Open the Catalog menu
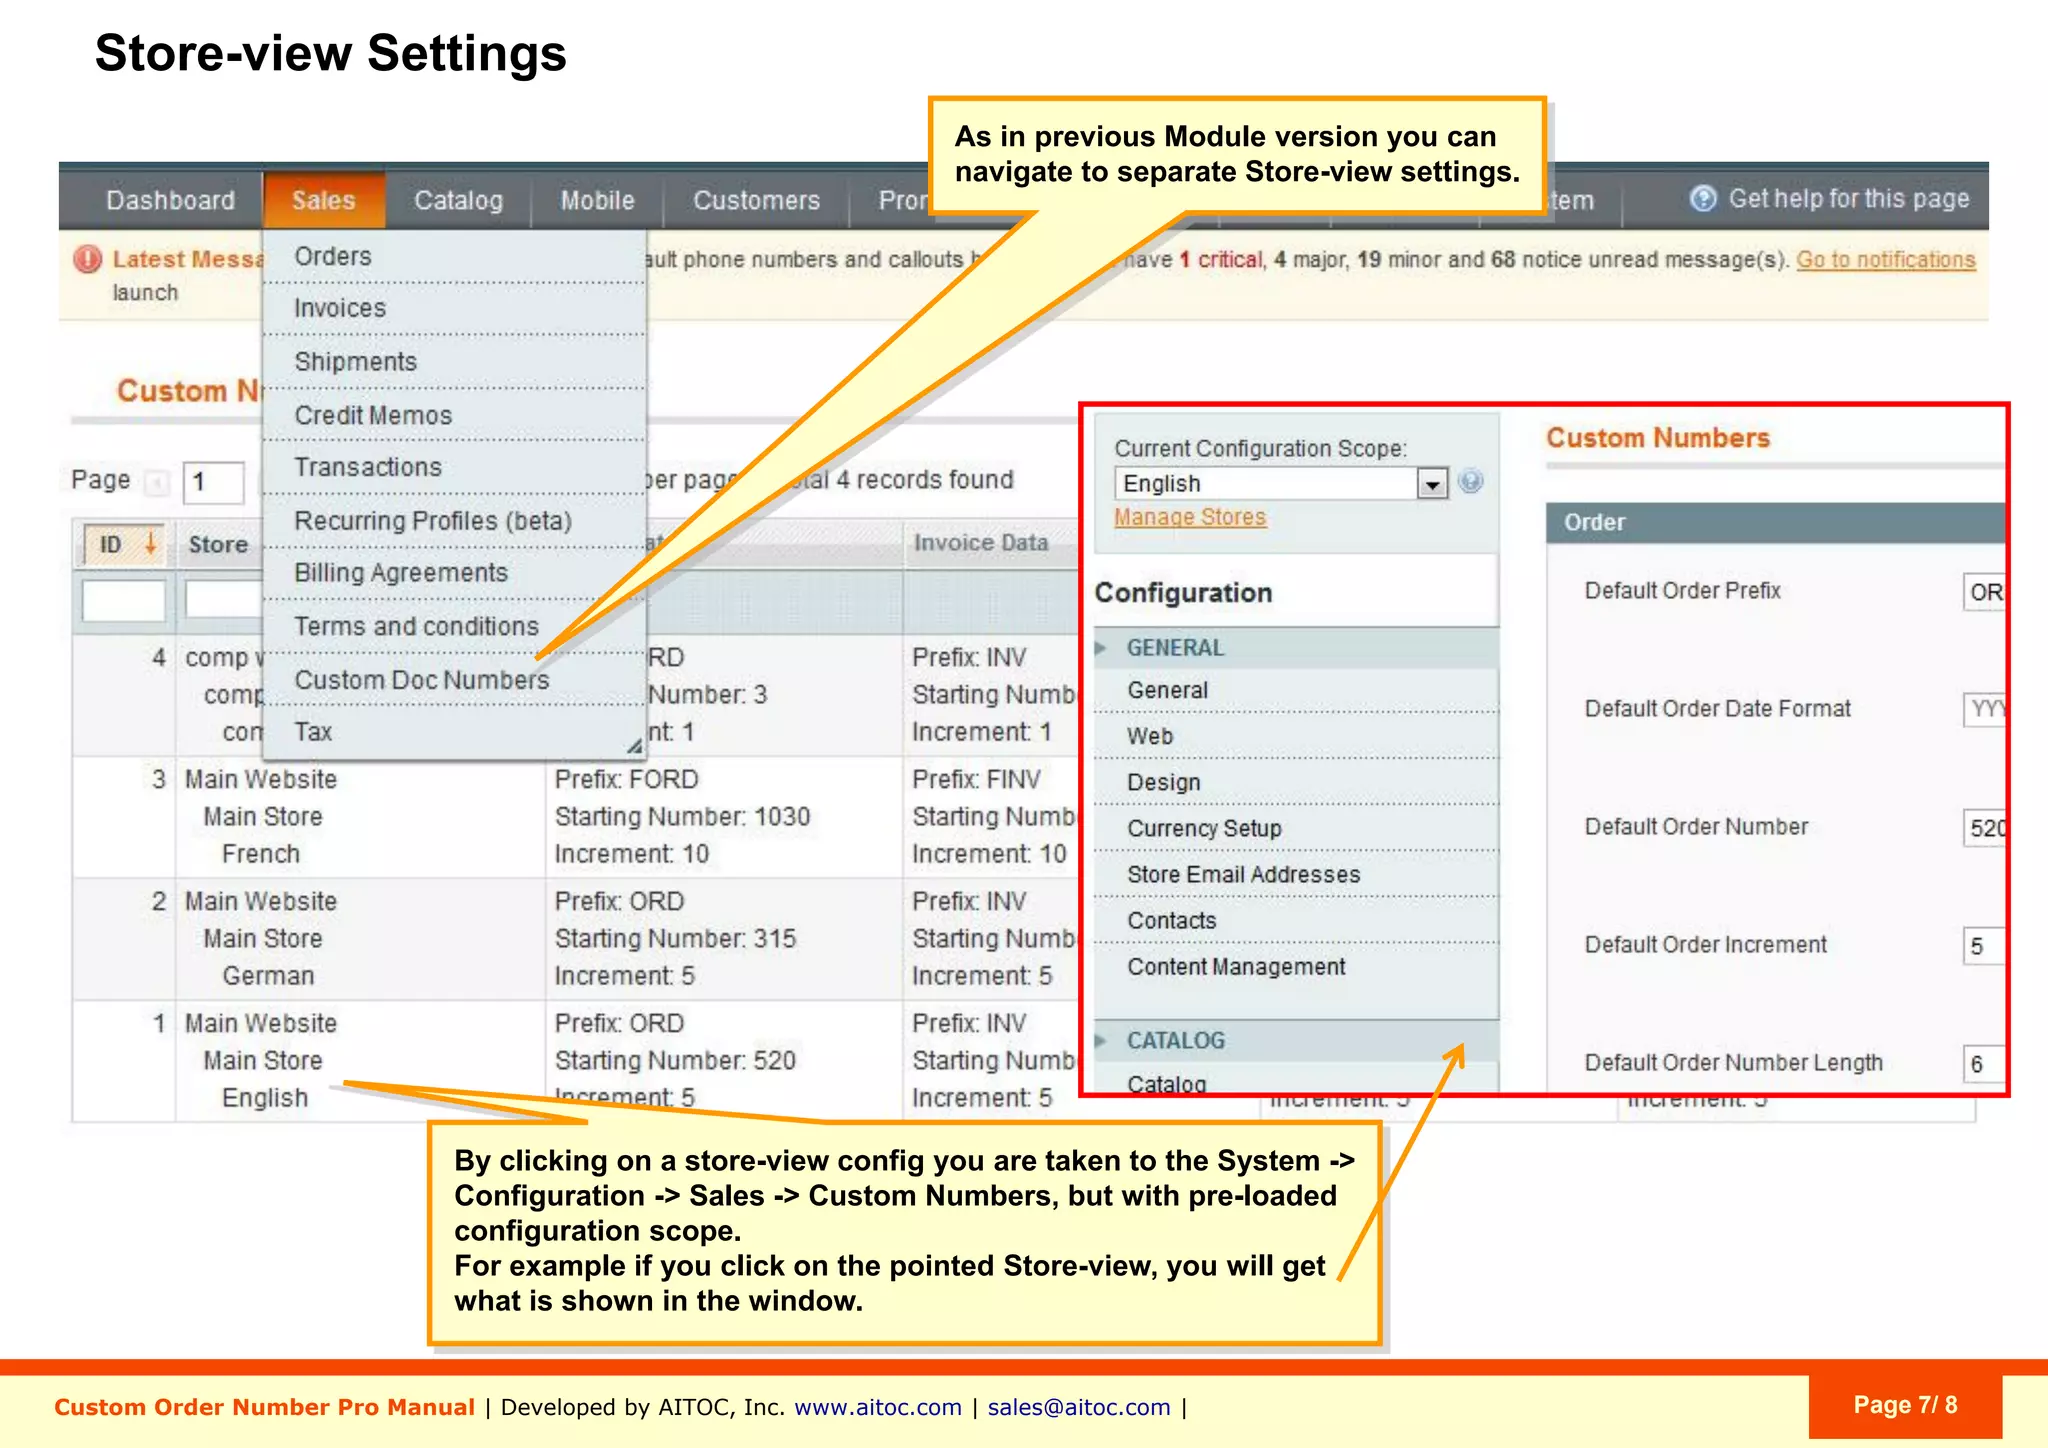Image resolution: width=2048 pixels, height=1448 pixels. (x=458, y=200)
